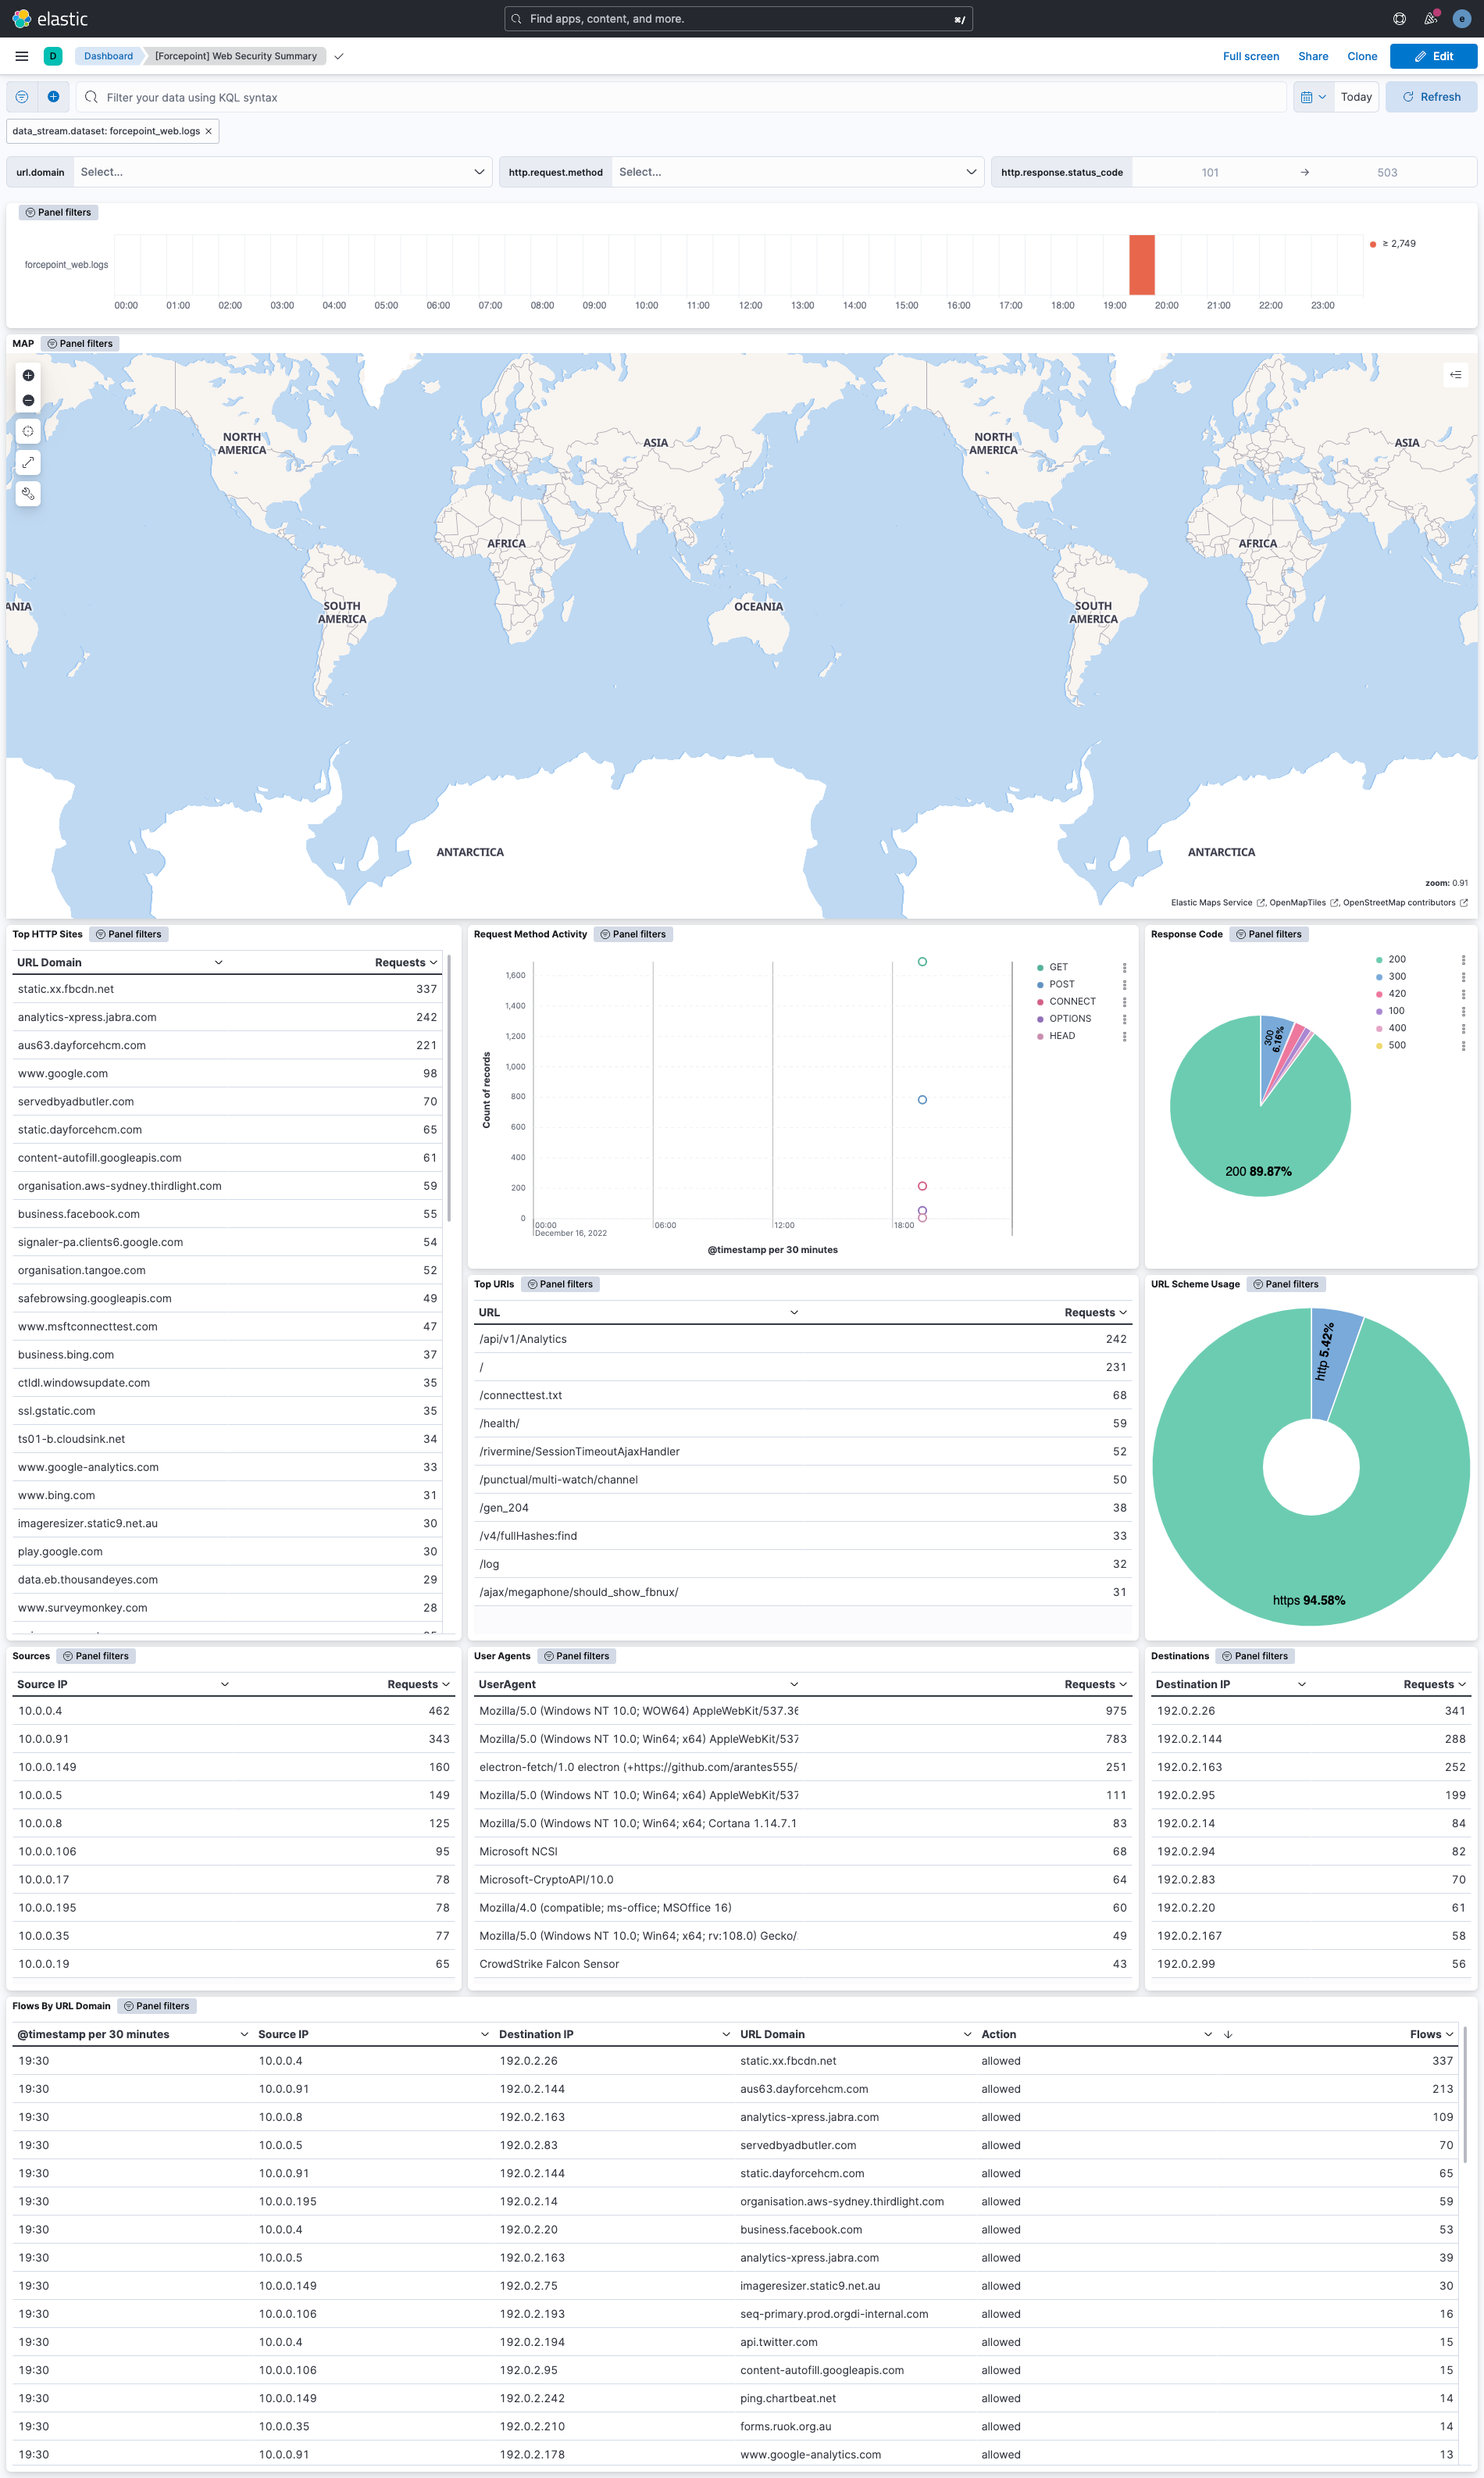Focus the global Find apps search bar
This screenshot has height=2478, width=1484.
point(738,19)
